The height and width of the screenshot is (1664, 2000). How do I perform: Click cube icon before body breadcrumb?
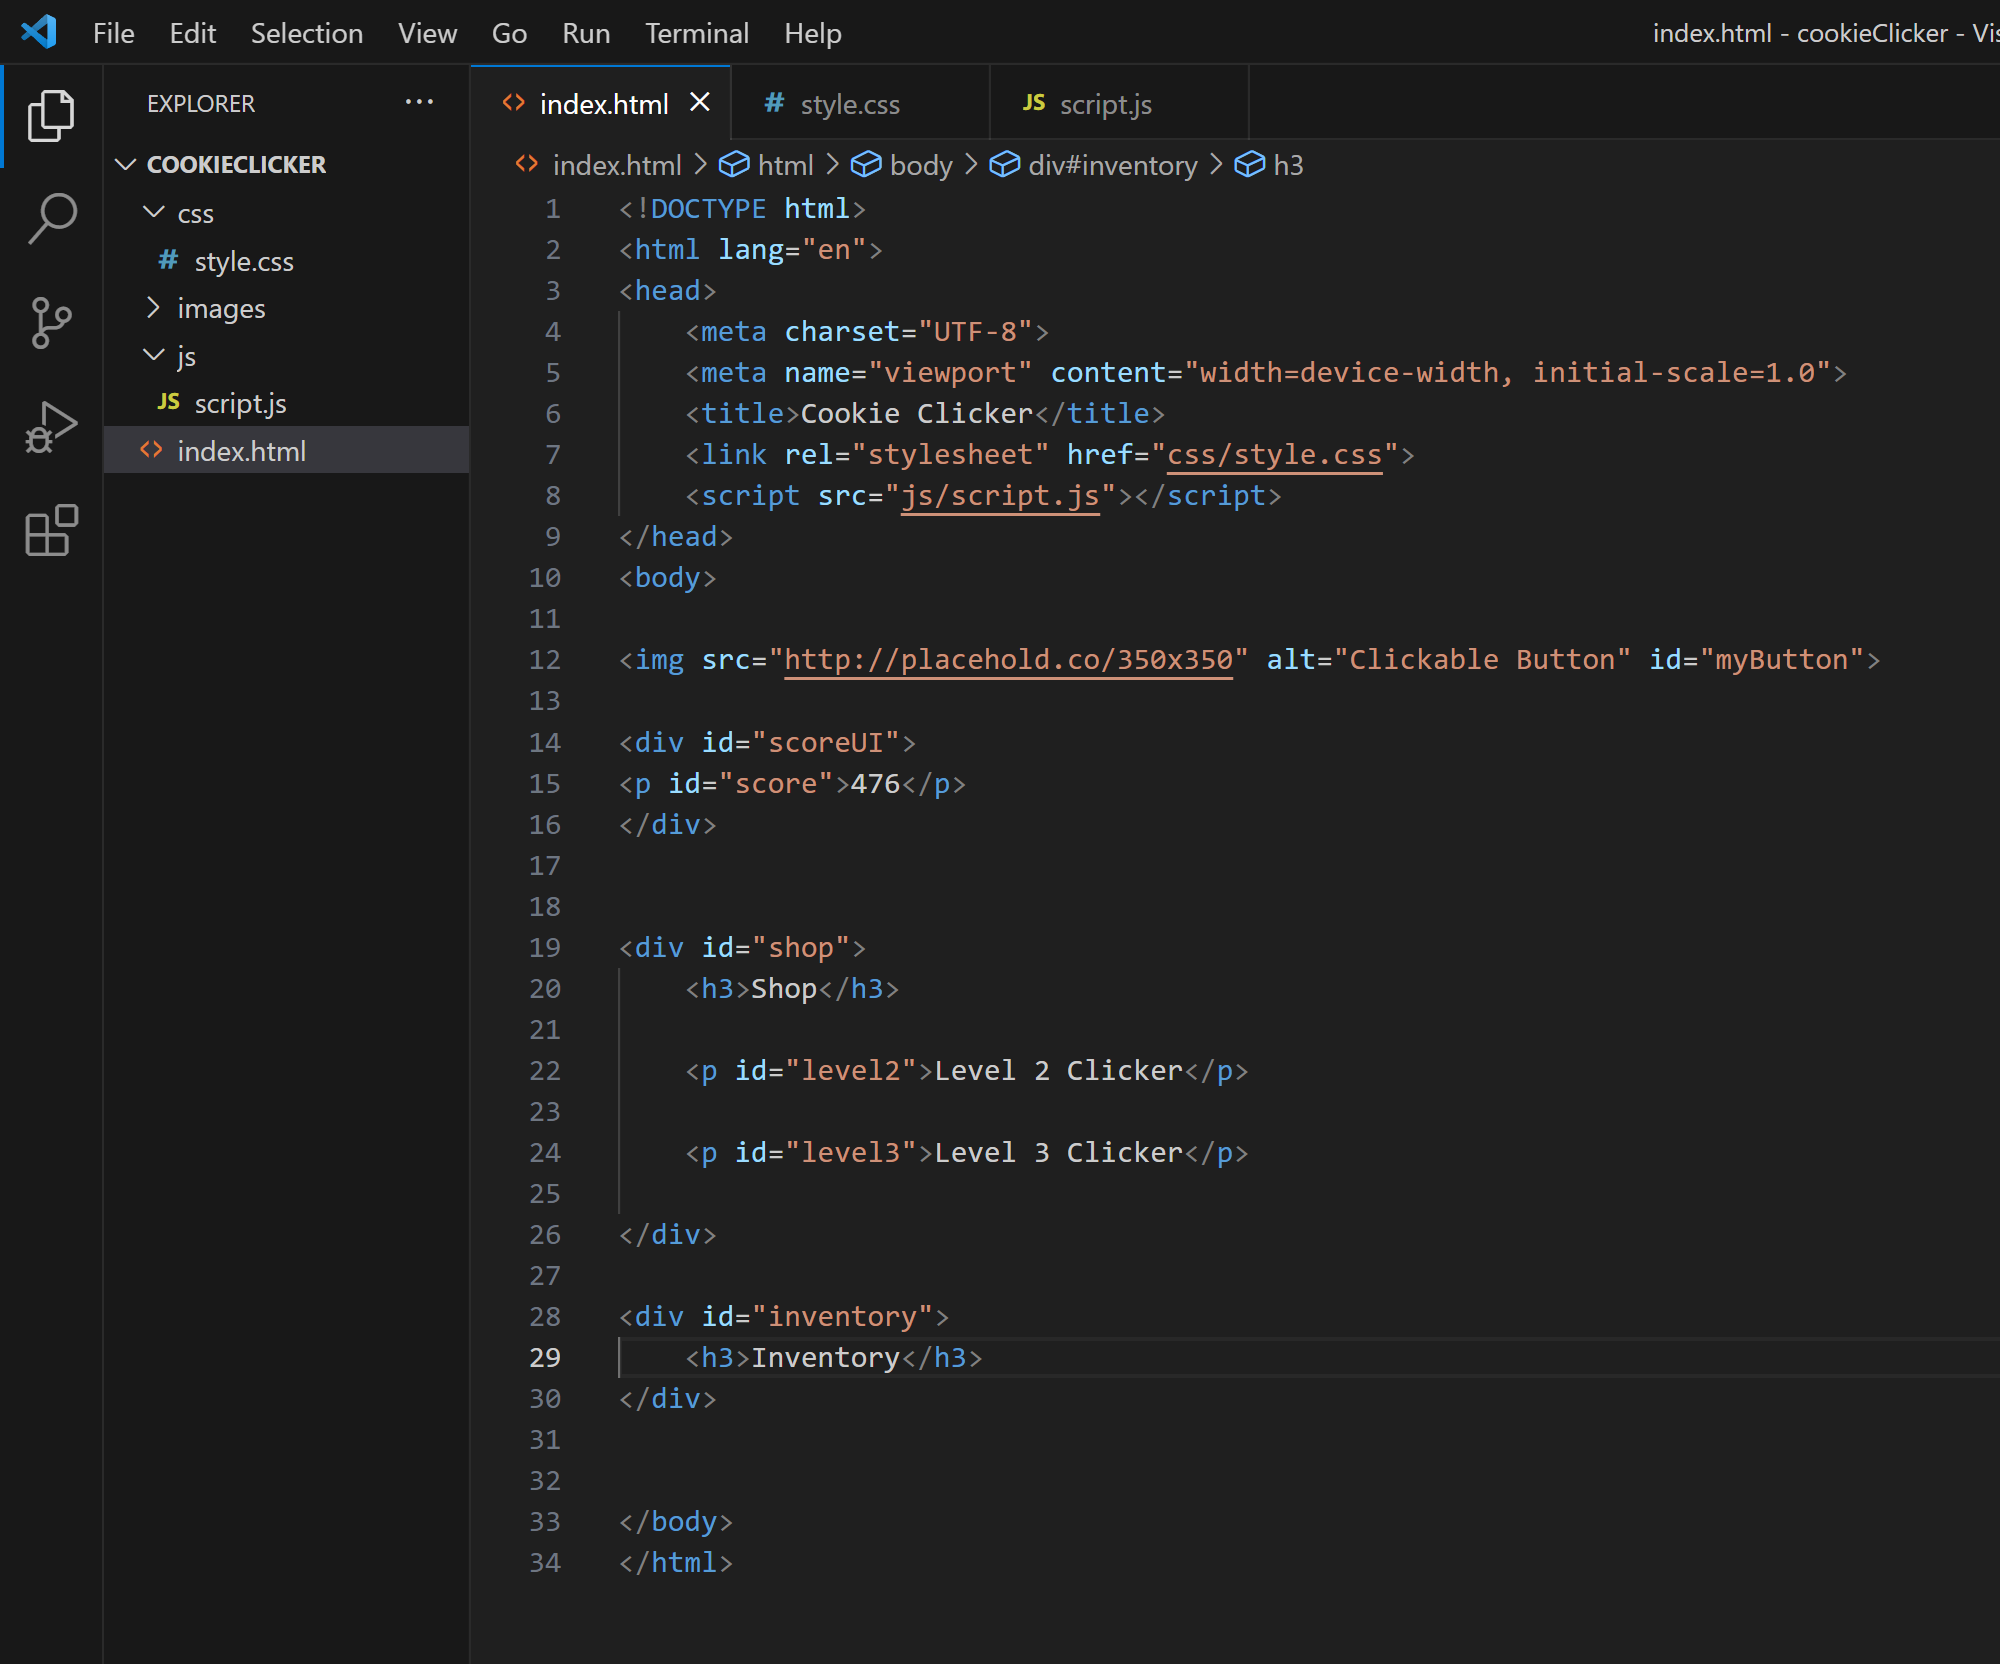pos(866,164)
